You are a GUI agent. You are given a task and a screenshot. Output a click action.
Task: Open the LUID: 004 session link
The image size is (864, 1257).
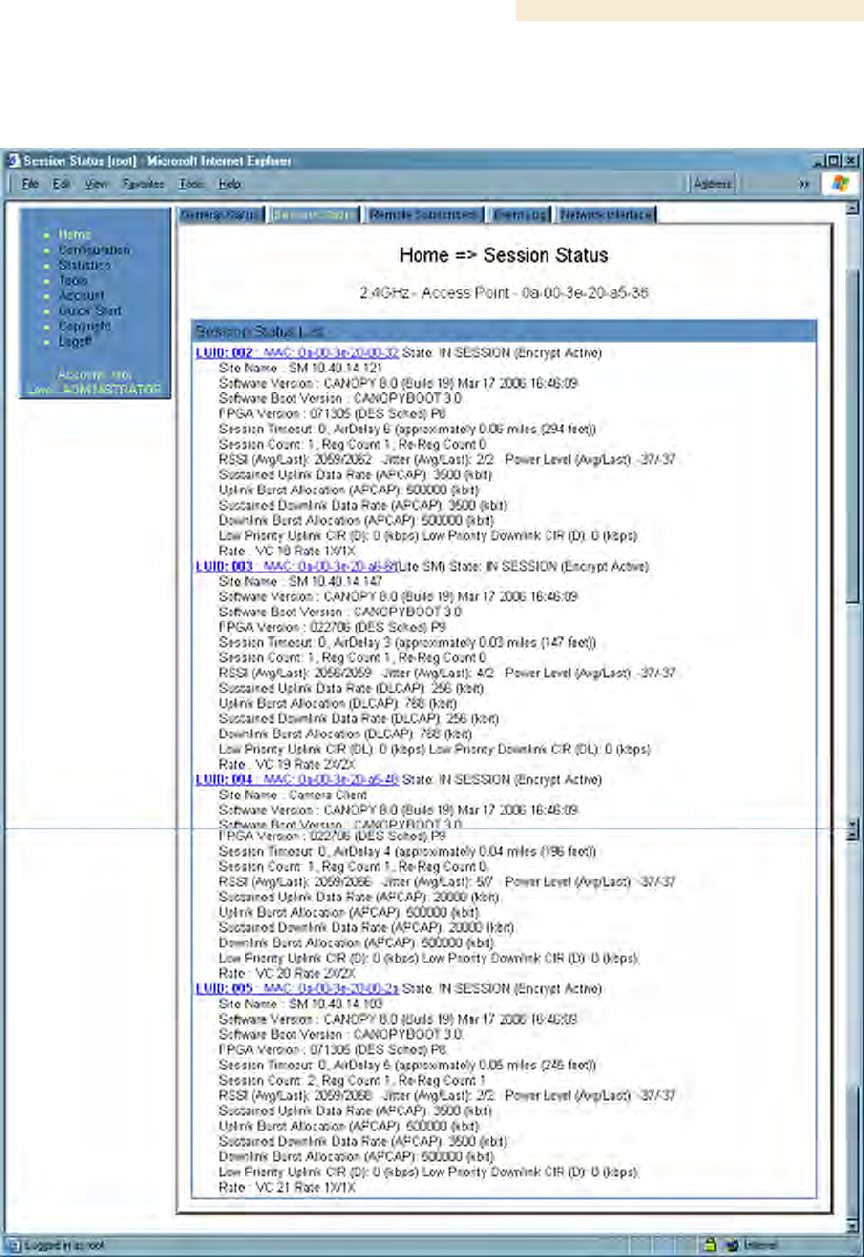point(297,778)
